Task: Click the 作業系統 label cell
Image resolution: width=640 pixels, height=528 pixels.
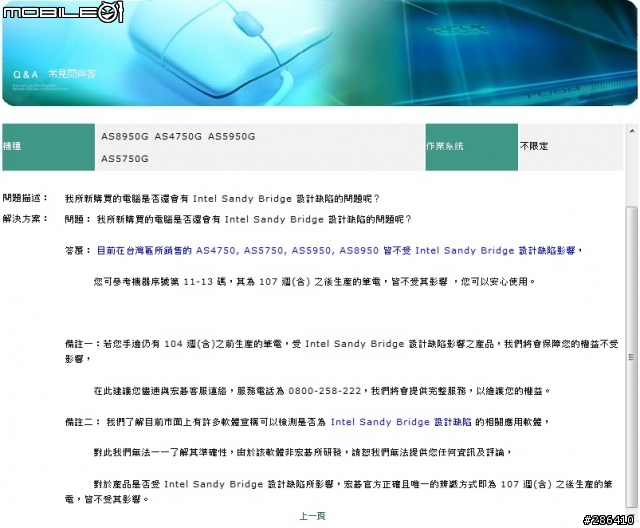Action: [471, 147]
